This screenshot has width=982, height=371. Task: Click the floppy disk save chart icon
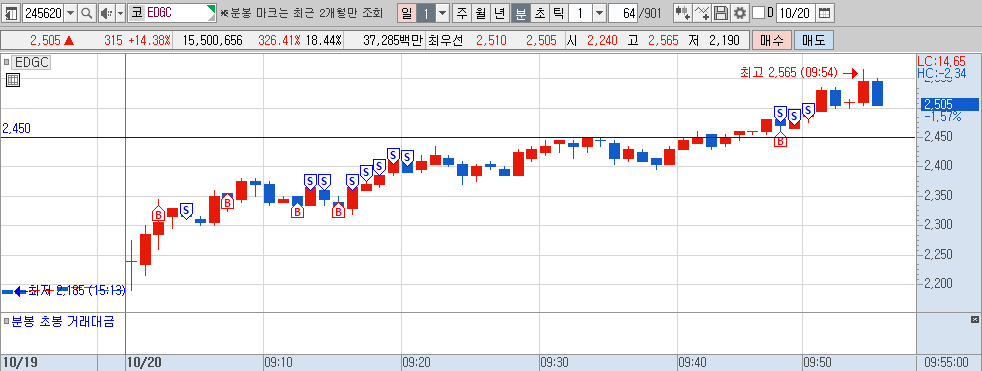[x=721, y=13]
